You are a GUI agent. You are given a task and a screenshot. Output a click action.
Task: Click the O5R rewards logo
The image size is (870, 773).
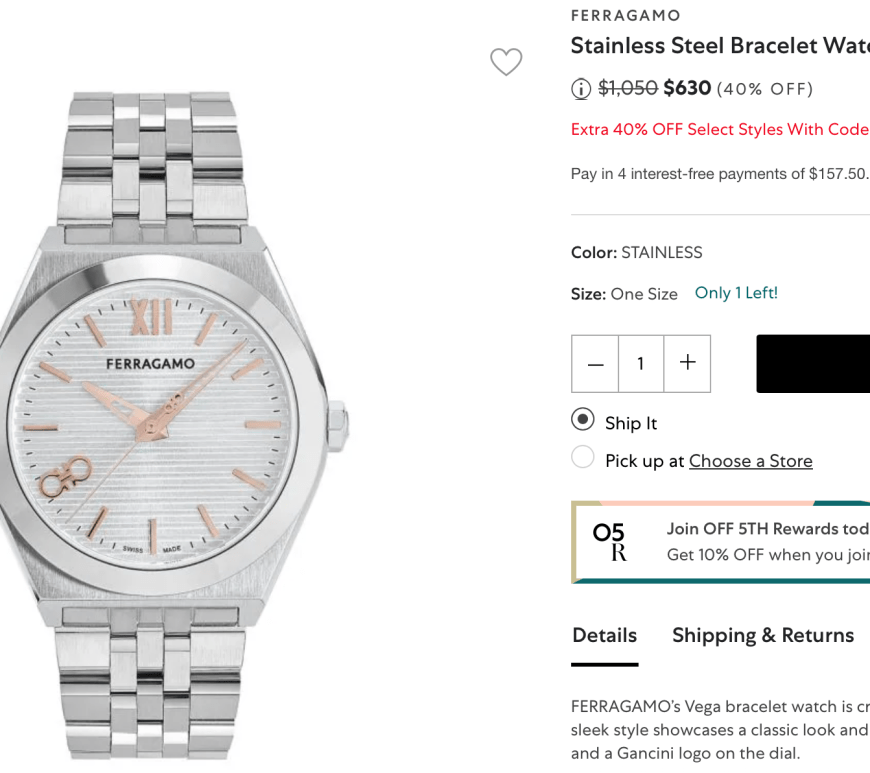609,542
